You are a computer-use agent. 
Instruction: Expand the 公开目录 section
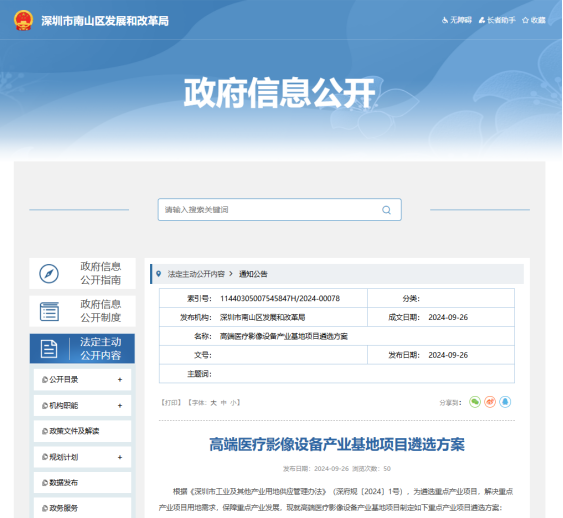[82, 379]
